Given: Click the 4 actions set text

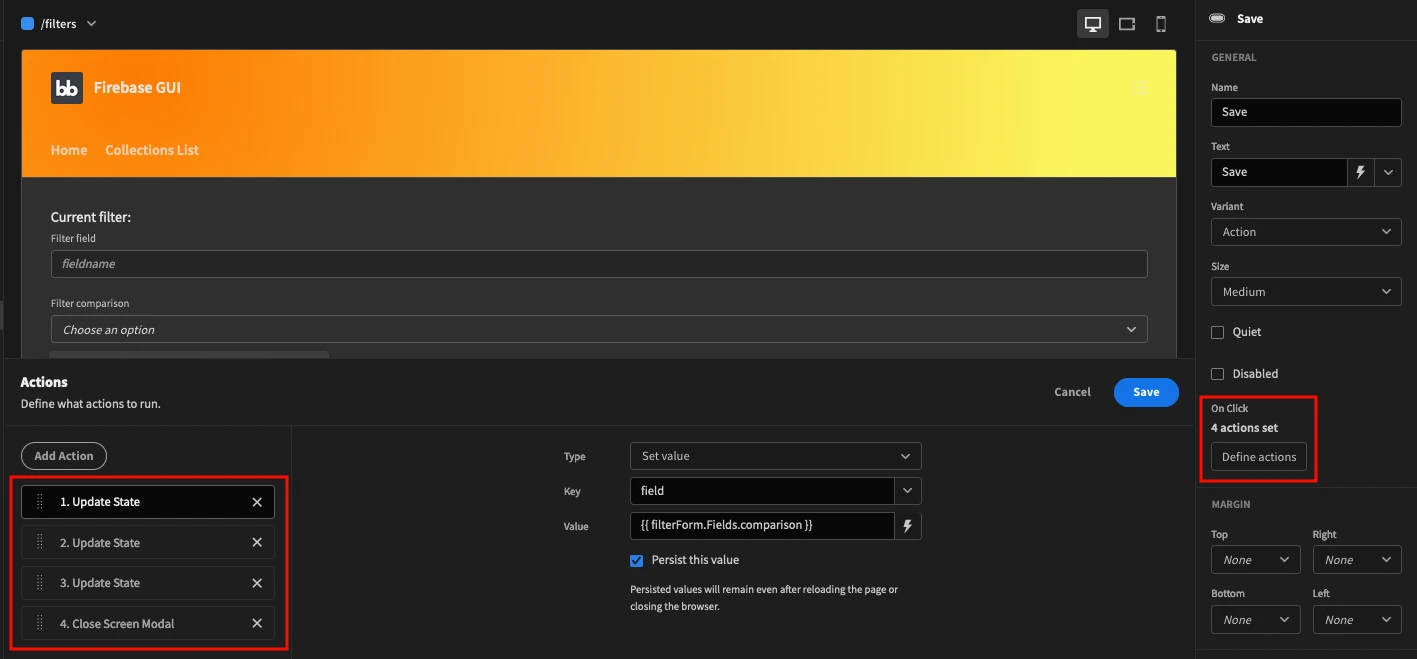Looking at the screenshot, I should [1244, 428].
